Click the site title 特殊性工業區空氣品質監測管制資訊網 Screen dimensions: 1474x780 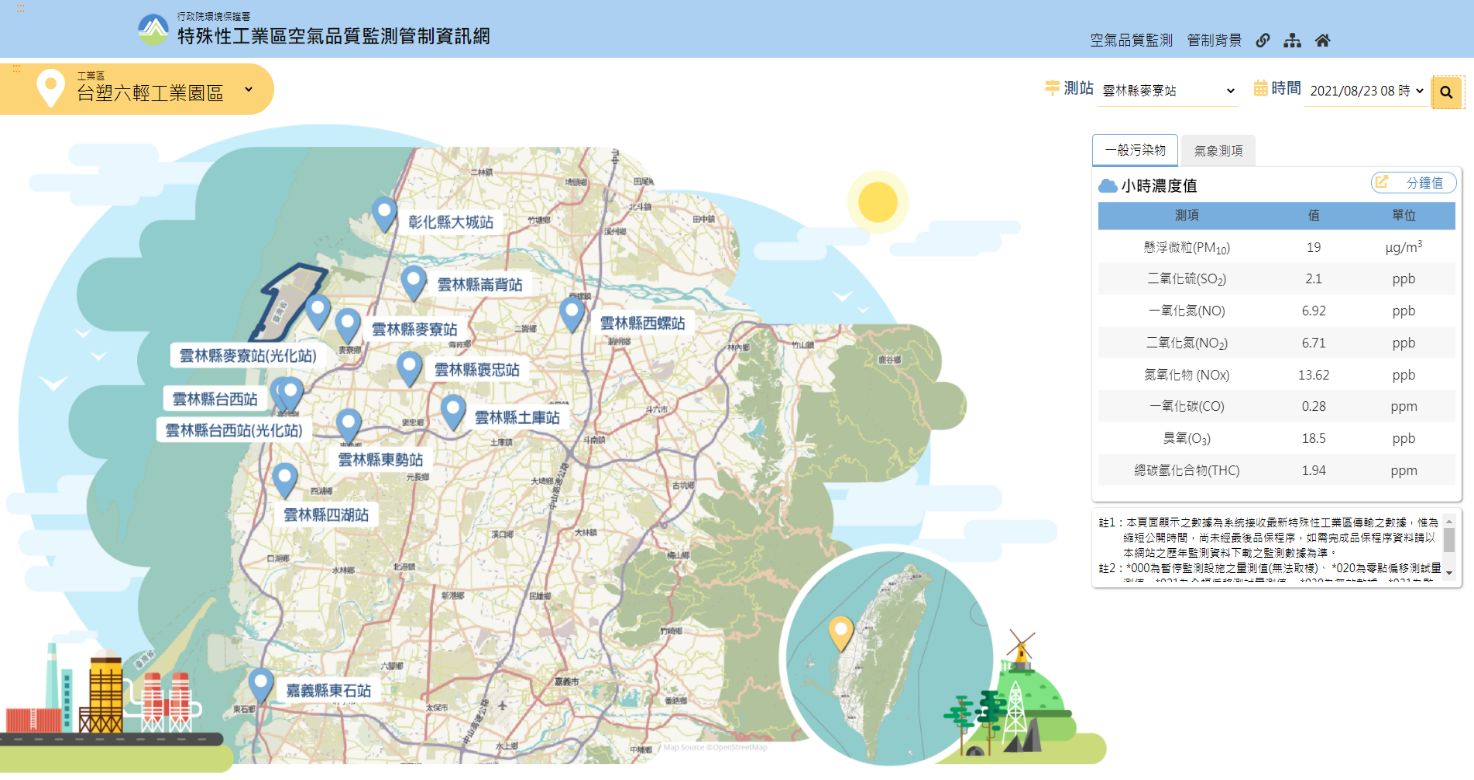[x=333, y=37]
